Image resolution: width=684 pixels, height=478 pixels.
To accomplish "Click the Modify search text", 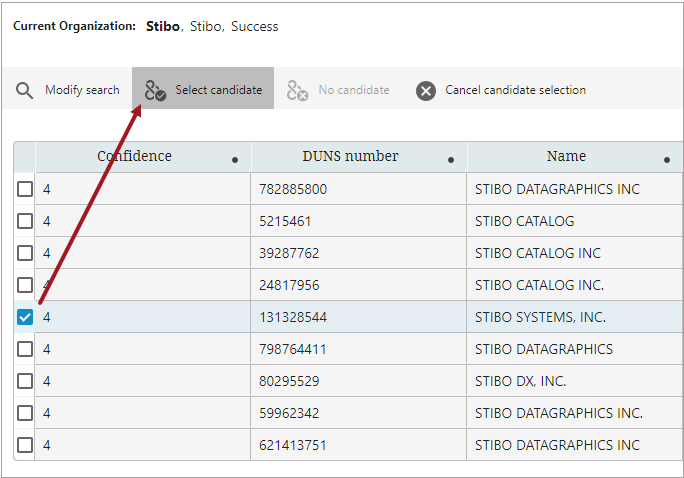I will pos(82,90).
